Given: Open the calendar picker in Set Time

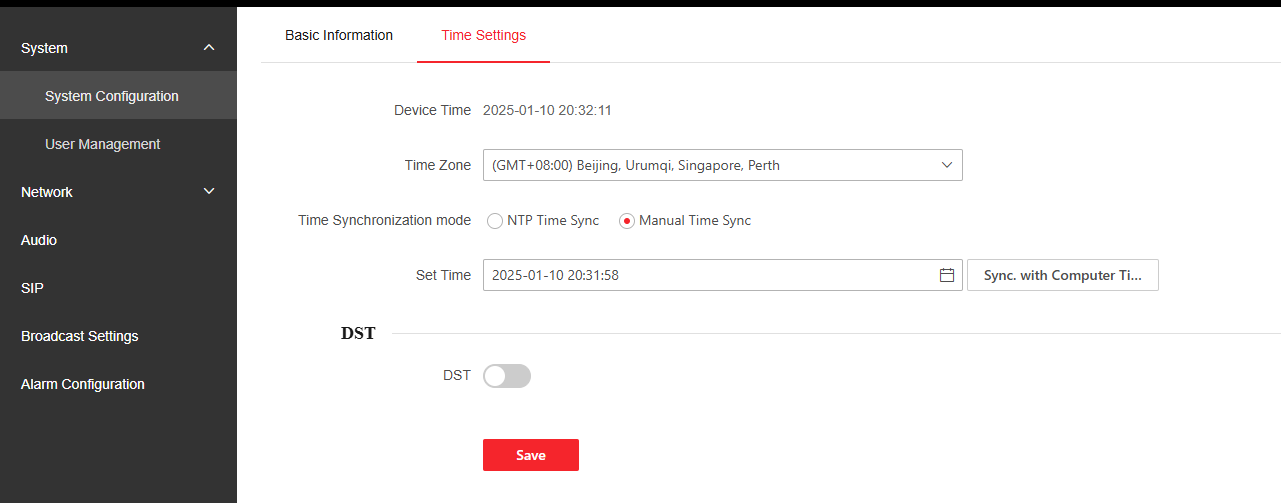Looking at the screenshot, I should tap(946, 275).
